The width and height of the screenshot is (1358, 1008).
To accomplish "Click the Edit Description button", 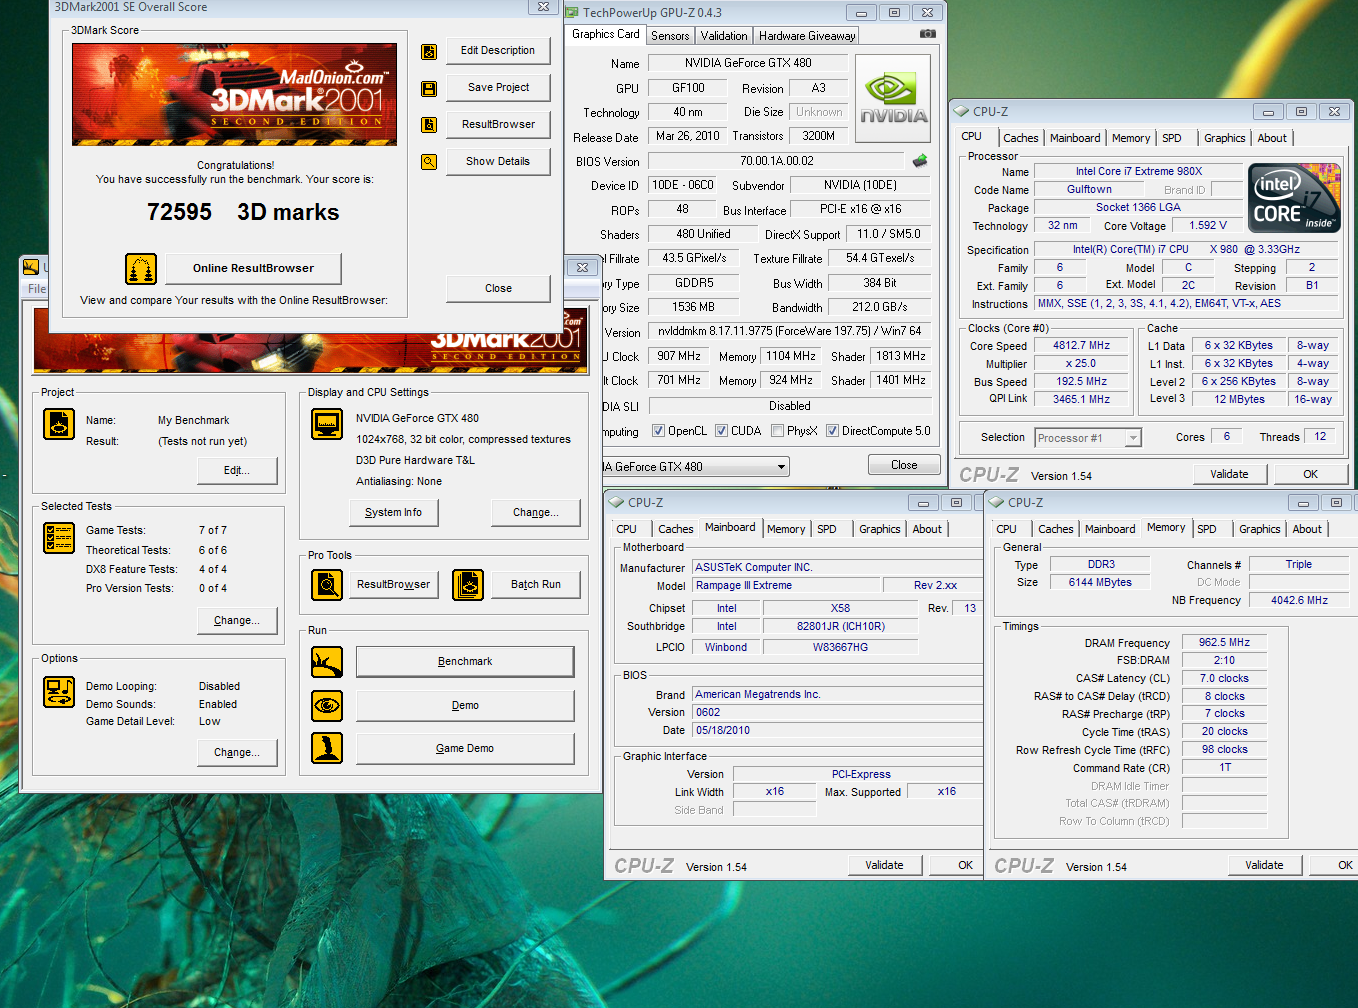I will tap(497, 50).
